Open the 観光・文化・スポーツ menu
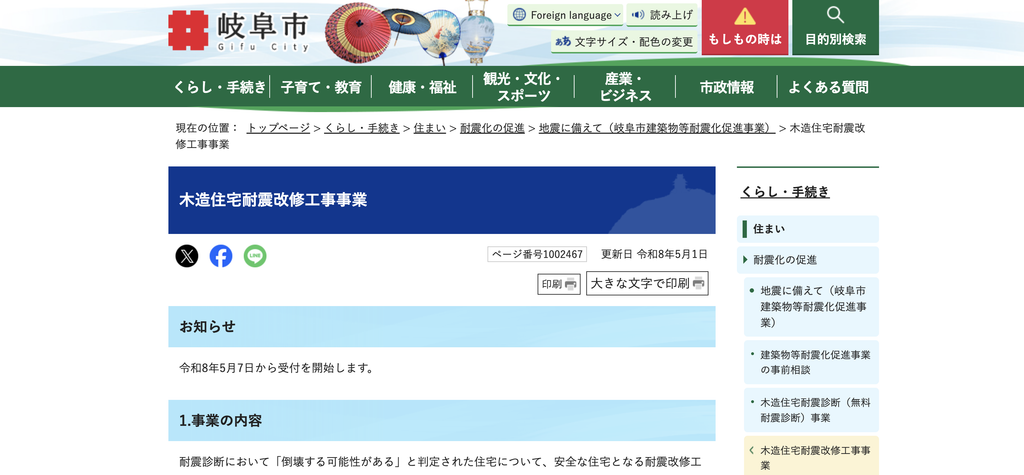1024x475 pixels. pos(523,87)
